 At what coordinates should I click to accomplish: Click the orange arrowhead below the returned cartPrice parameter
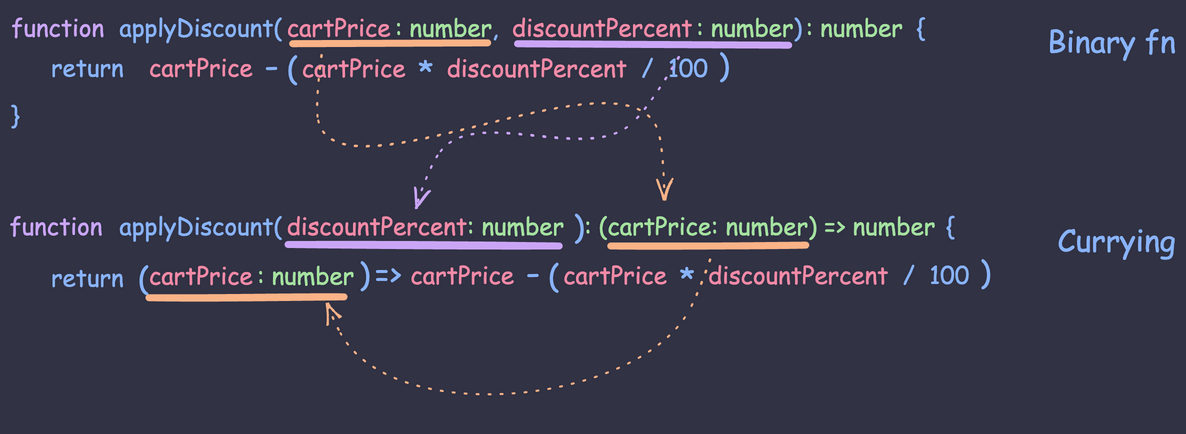(332, 314)
